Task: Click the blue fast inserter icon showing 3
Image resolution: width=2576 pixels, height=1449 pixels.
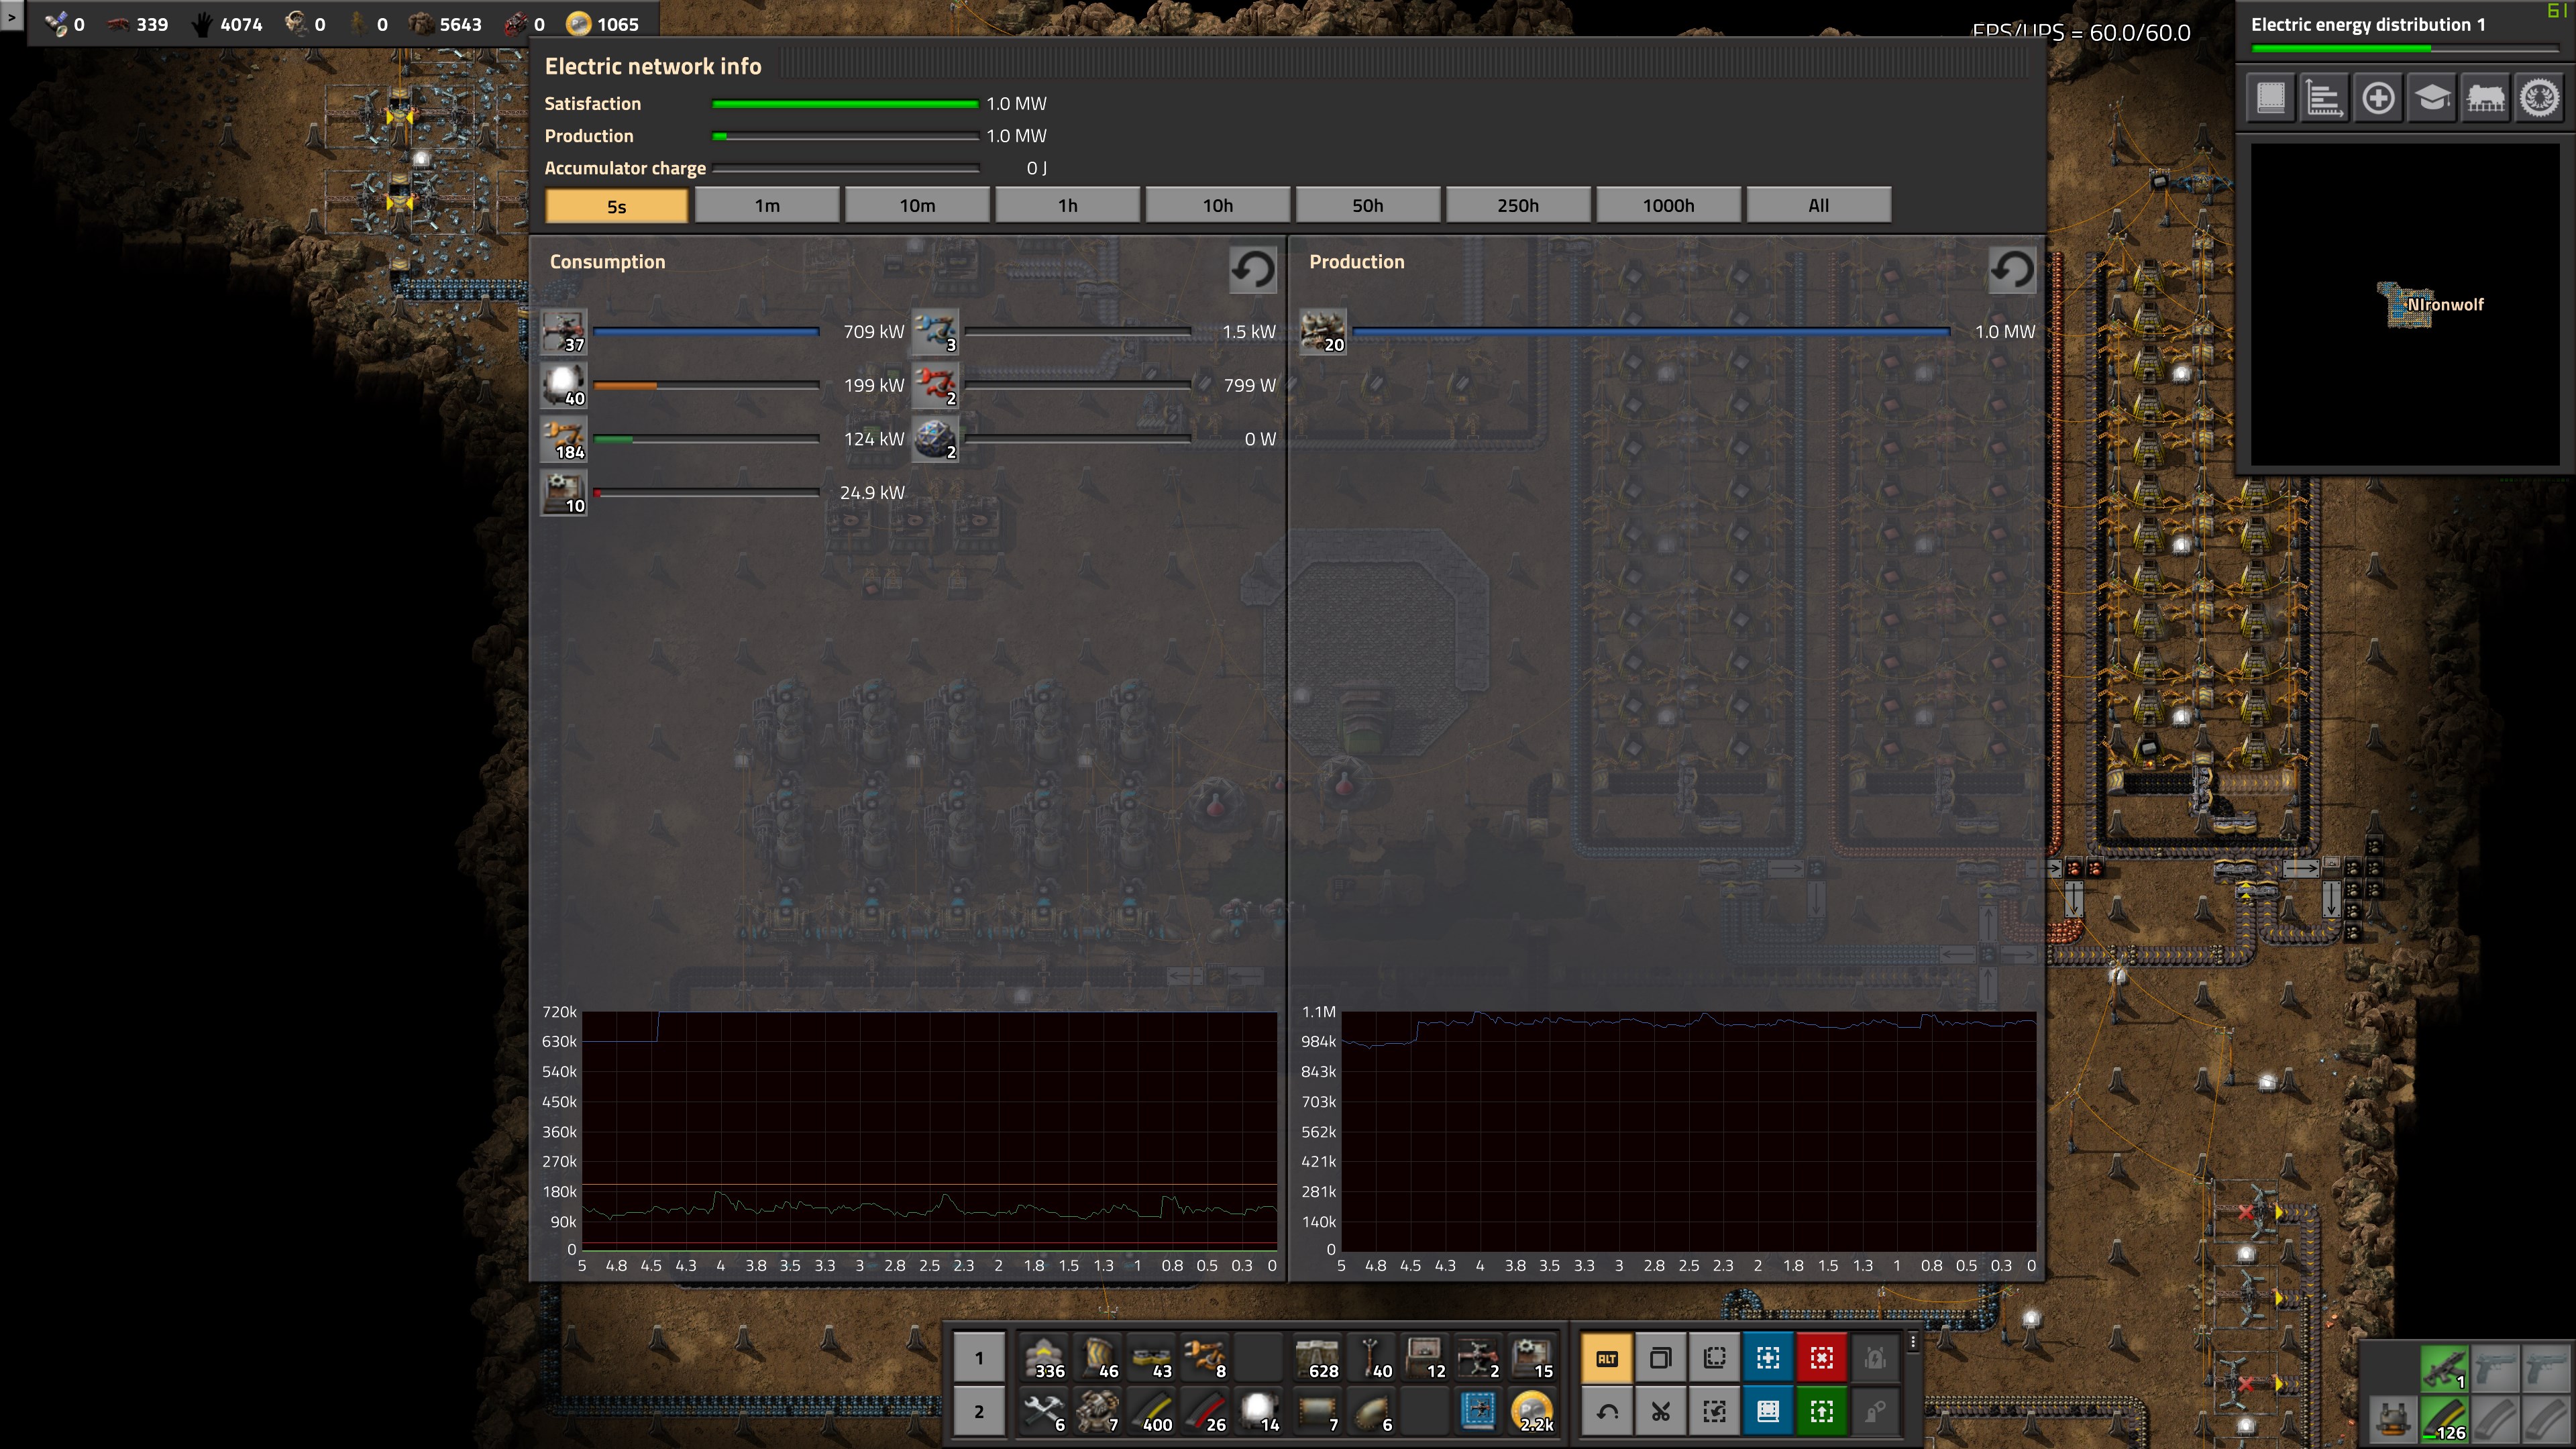Action: pos(936,332)
